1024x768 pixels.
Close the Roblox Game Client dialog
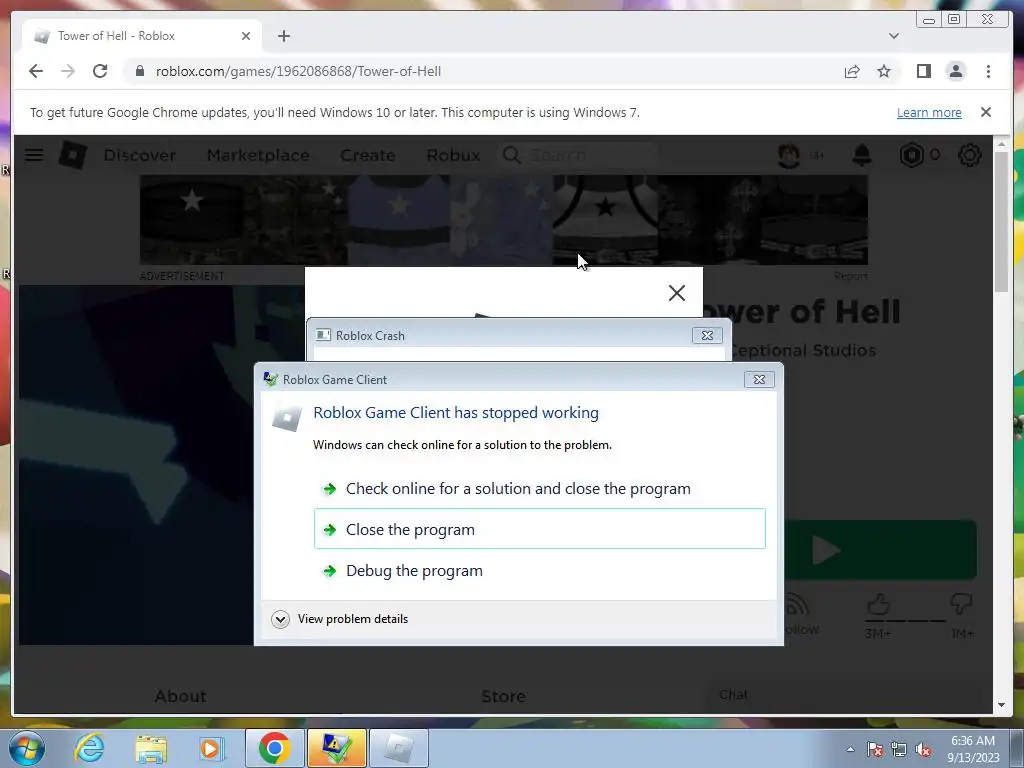pyautogui.click(x=759, y=379)
